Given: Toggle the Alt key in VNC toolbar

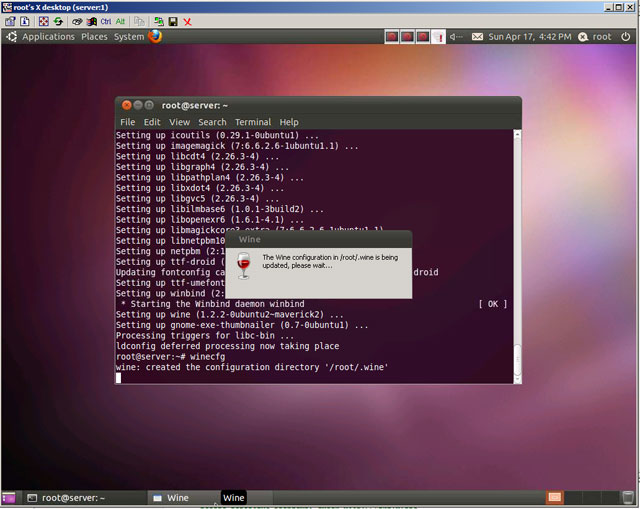Looking at the screenshot, I should [x=120, y=22].
